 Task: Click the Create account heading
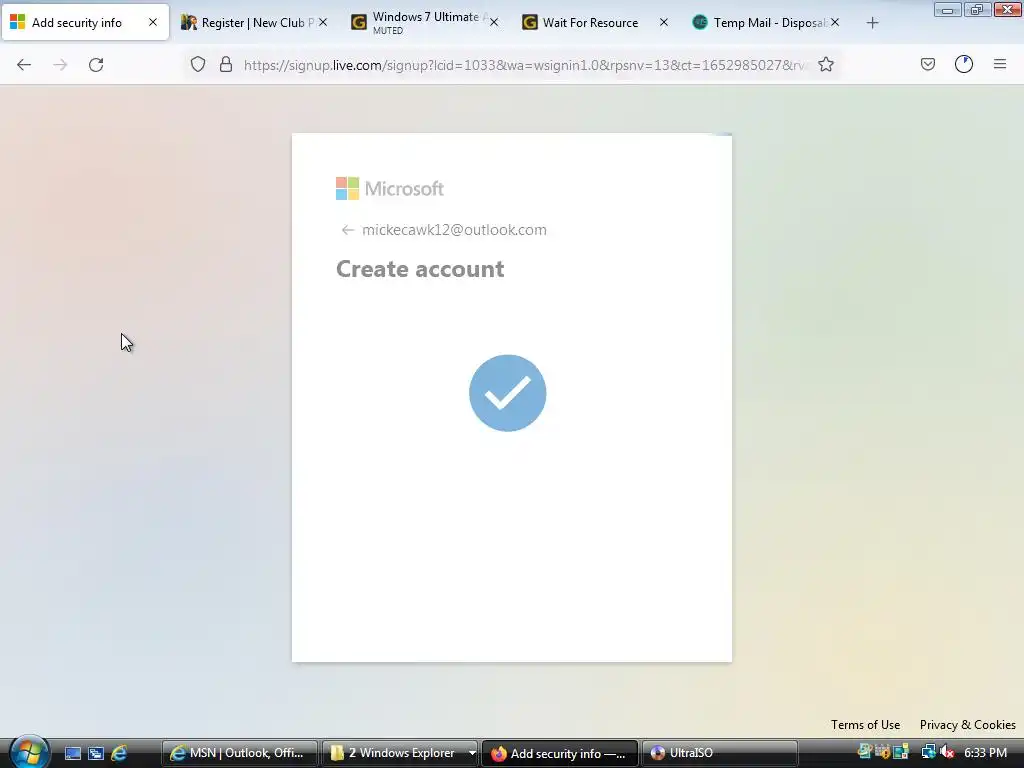(420, 269)
